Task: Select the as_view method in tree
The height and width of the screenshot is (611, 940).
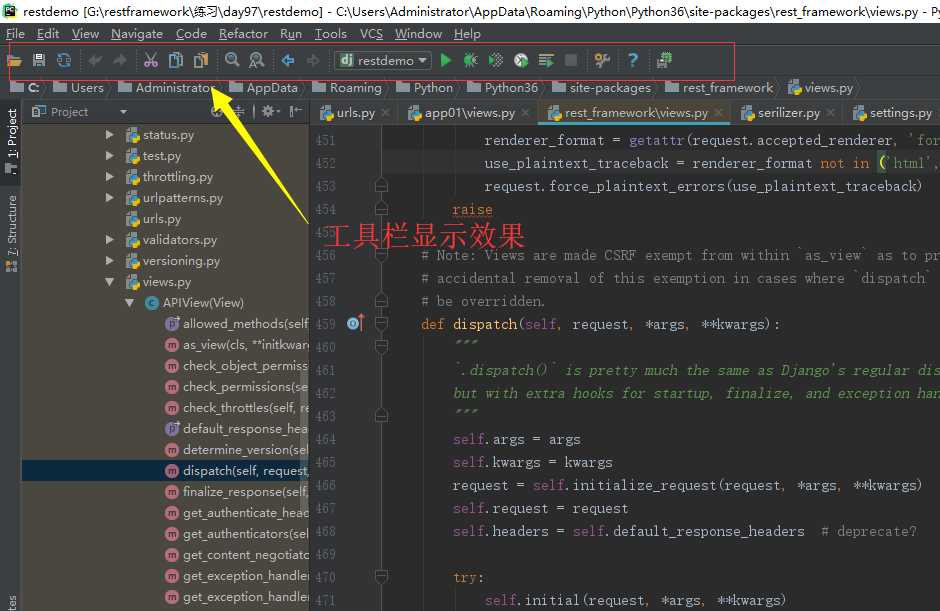Action: coord(236,345)
